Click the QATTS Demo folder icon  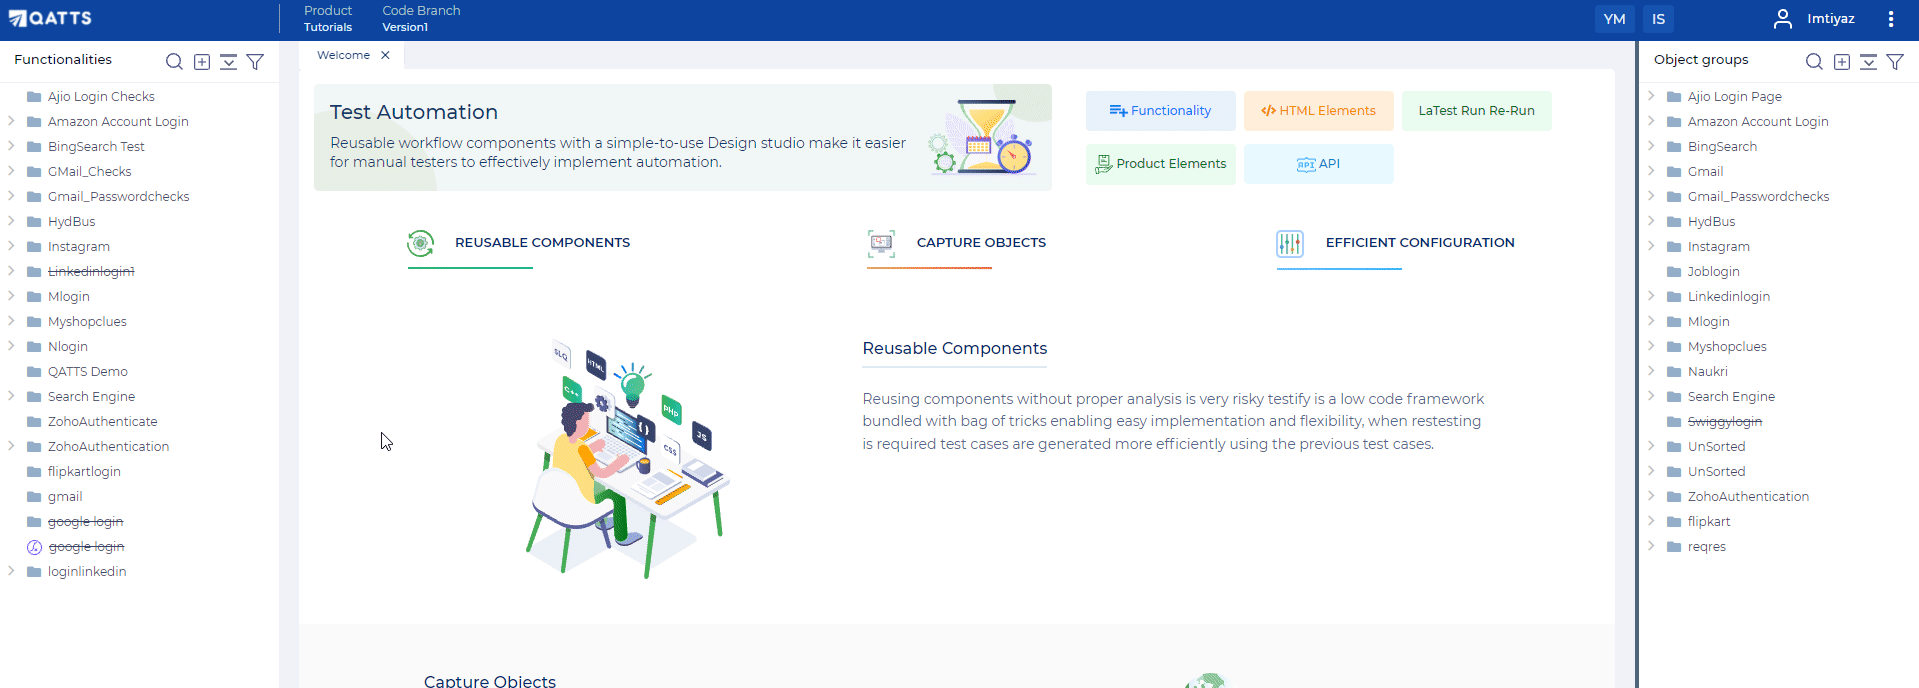point(34,372)
